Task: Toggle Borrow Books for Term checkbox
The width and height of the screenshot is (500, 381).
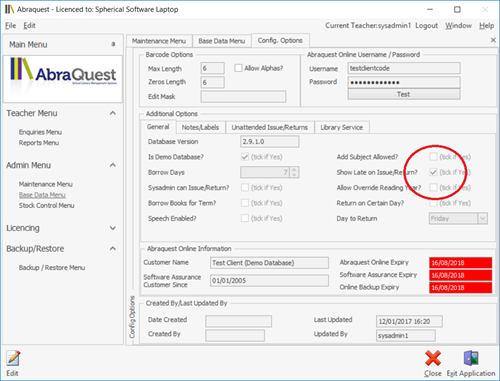Action: click(x=245, y=203)
